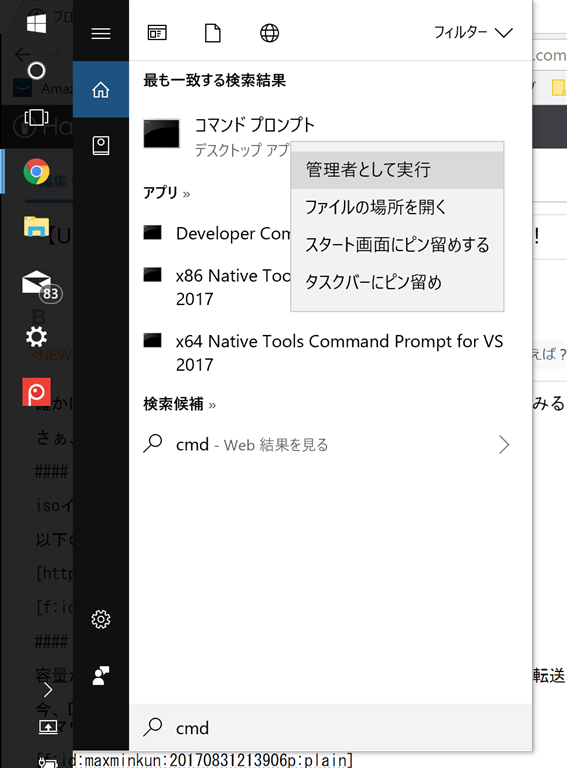
Task: Filter results by Apps icon
Action: [157, 33]
